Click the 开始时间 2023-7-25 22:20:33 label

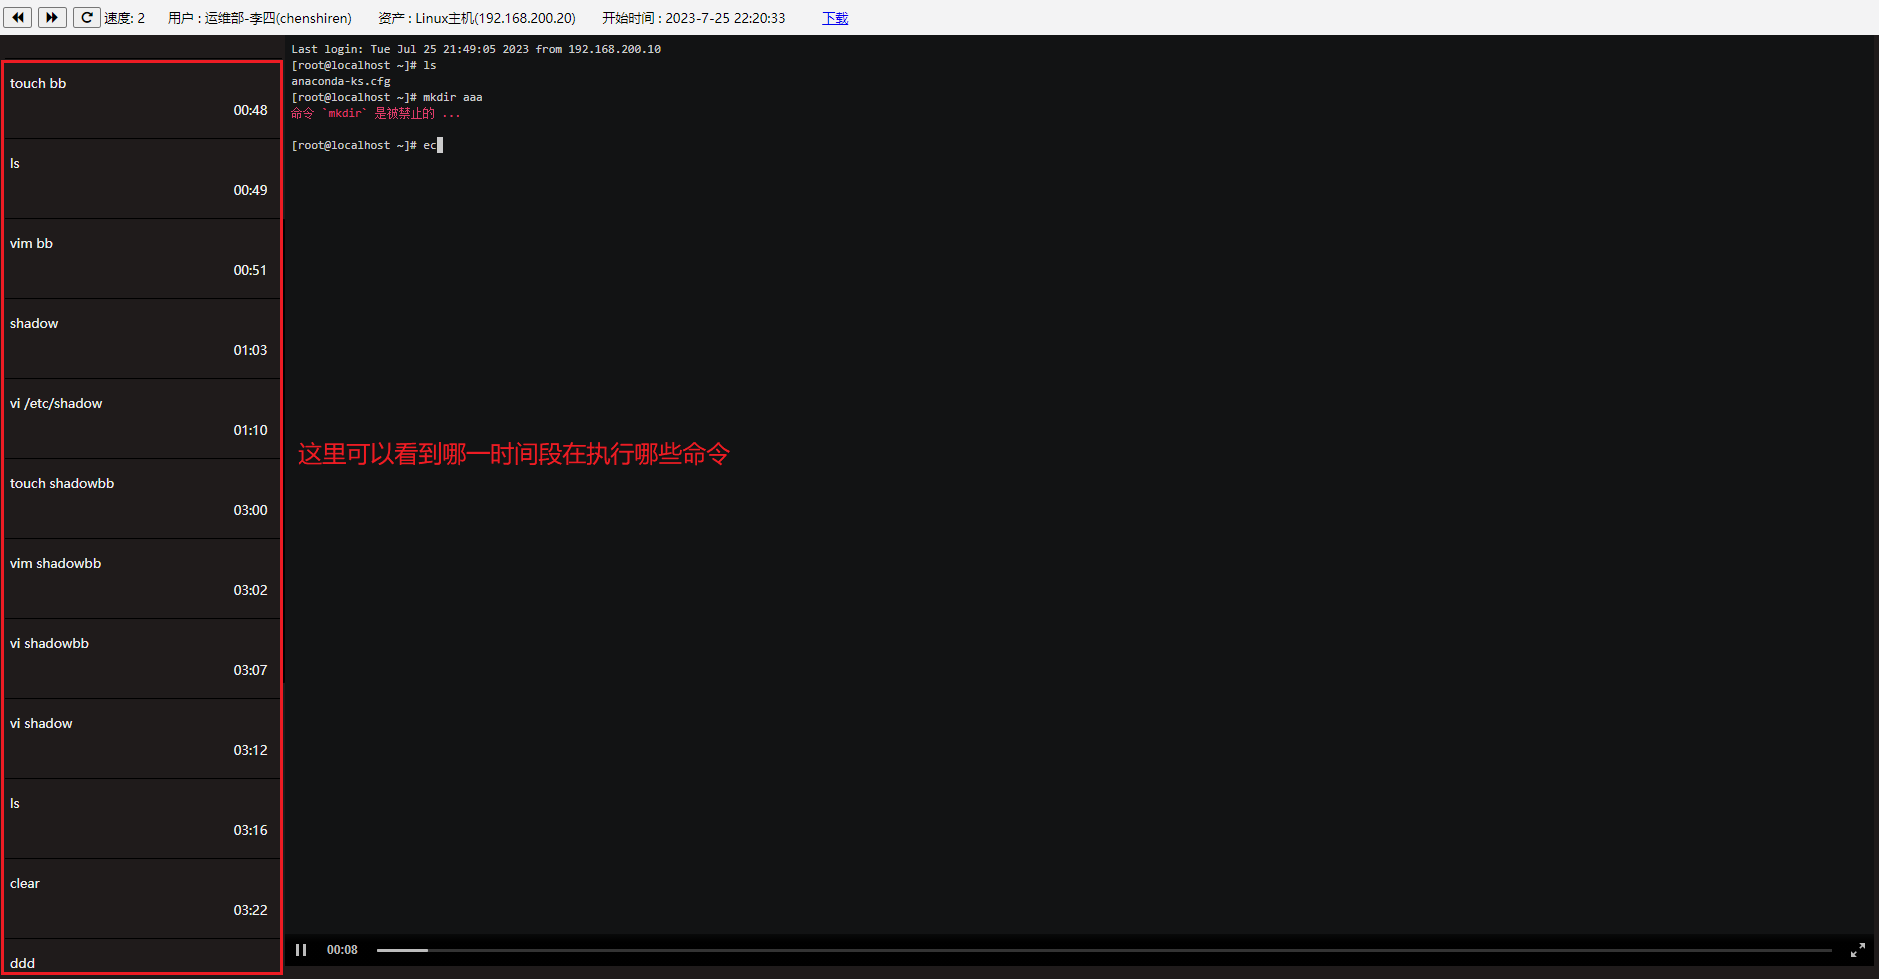[694, 18]
